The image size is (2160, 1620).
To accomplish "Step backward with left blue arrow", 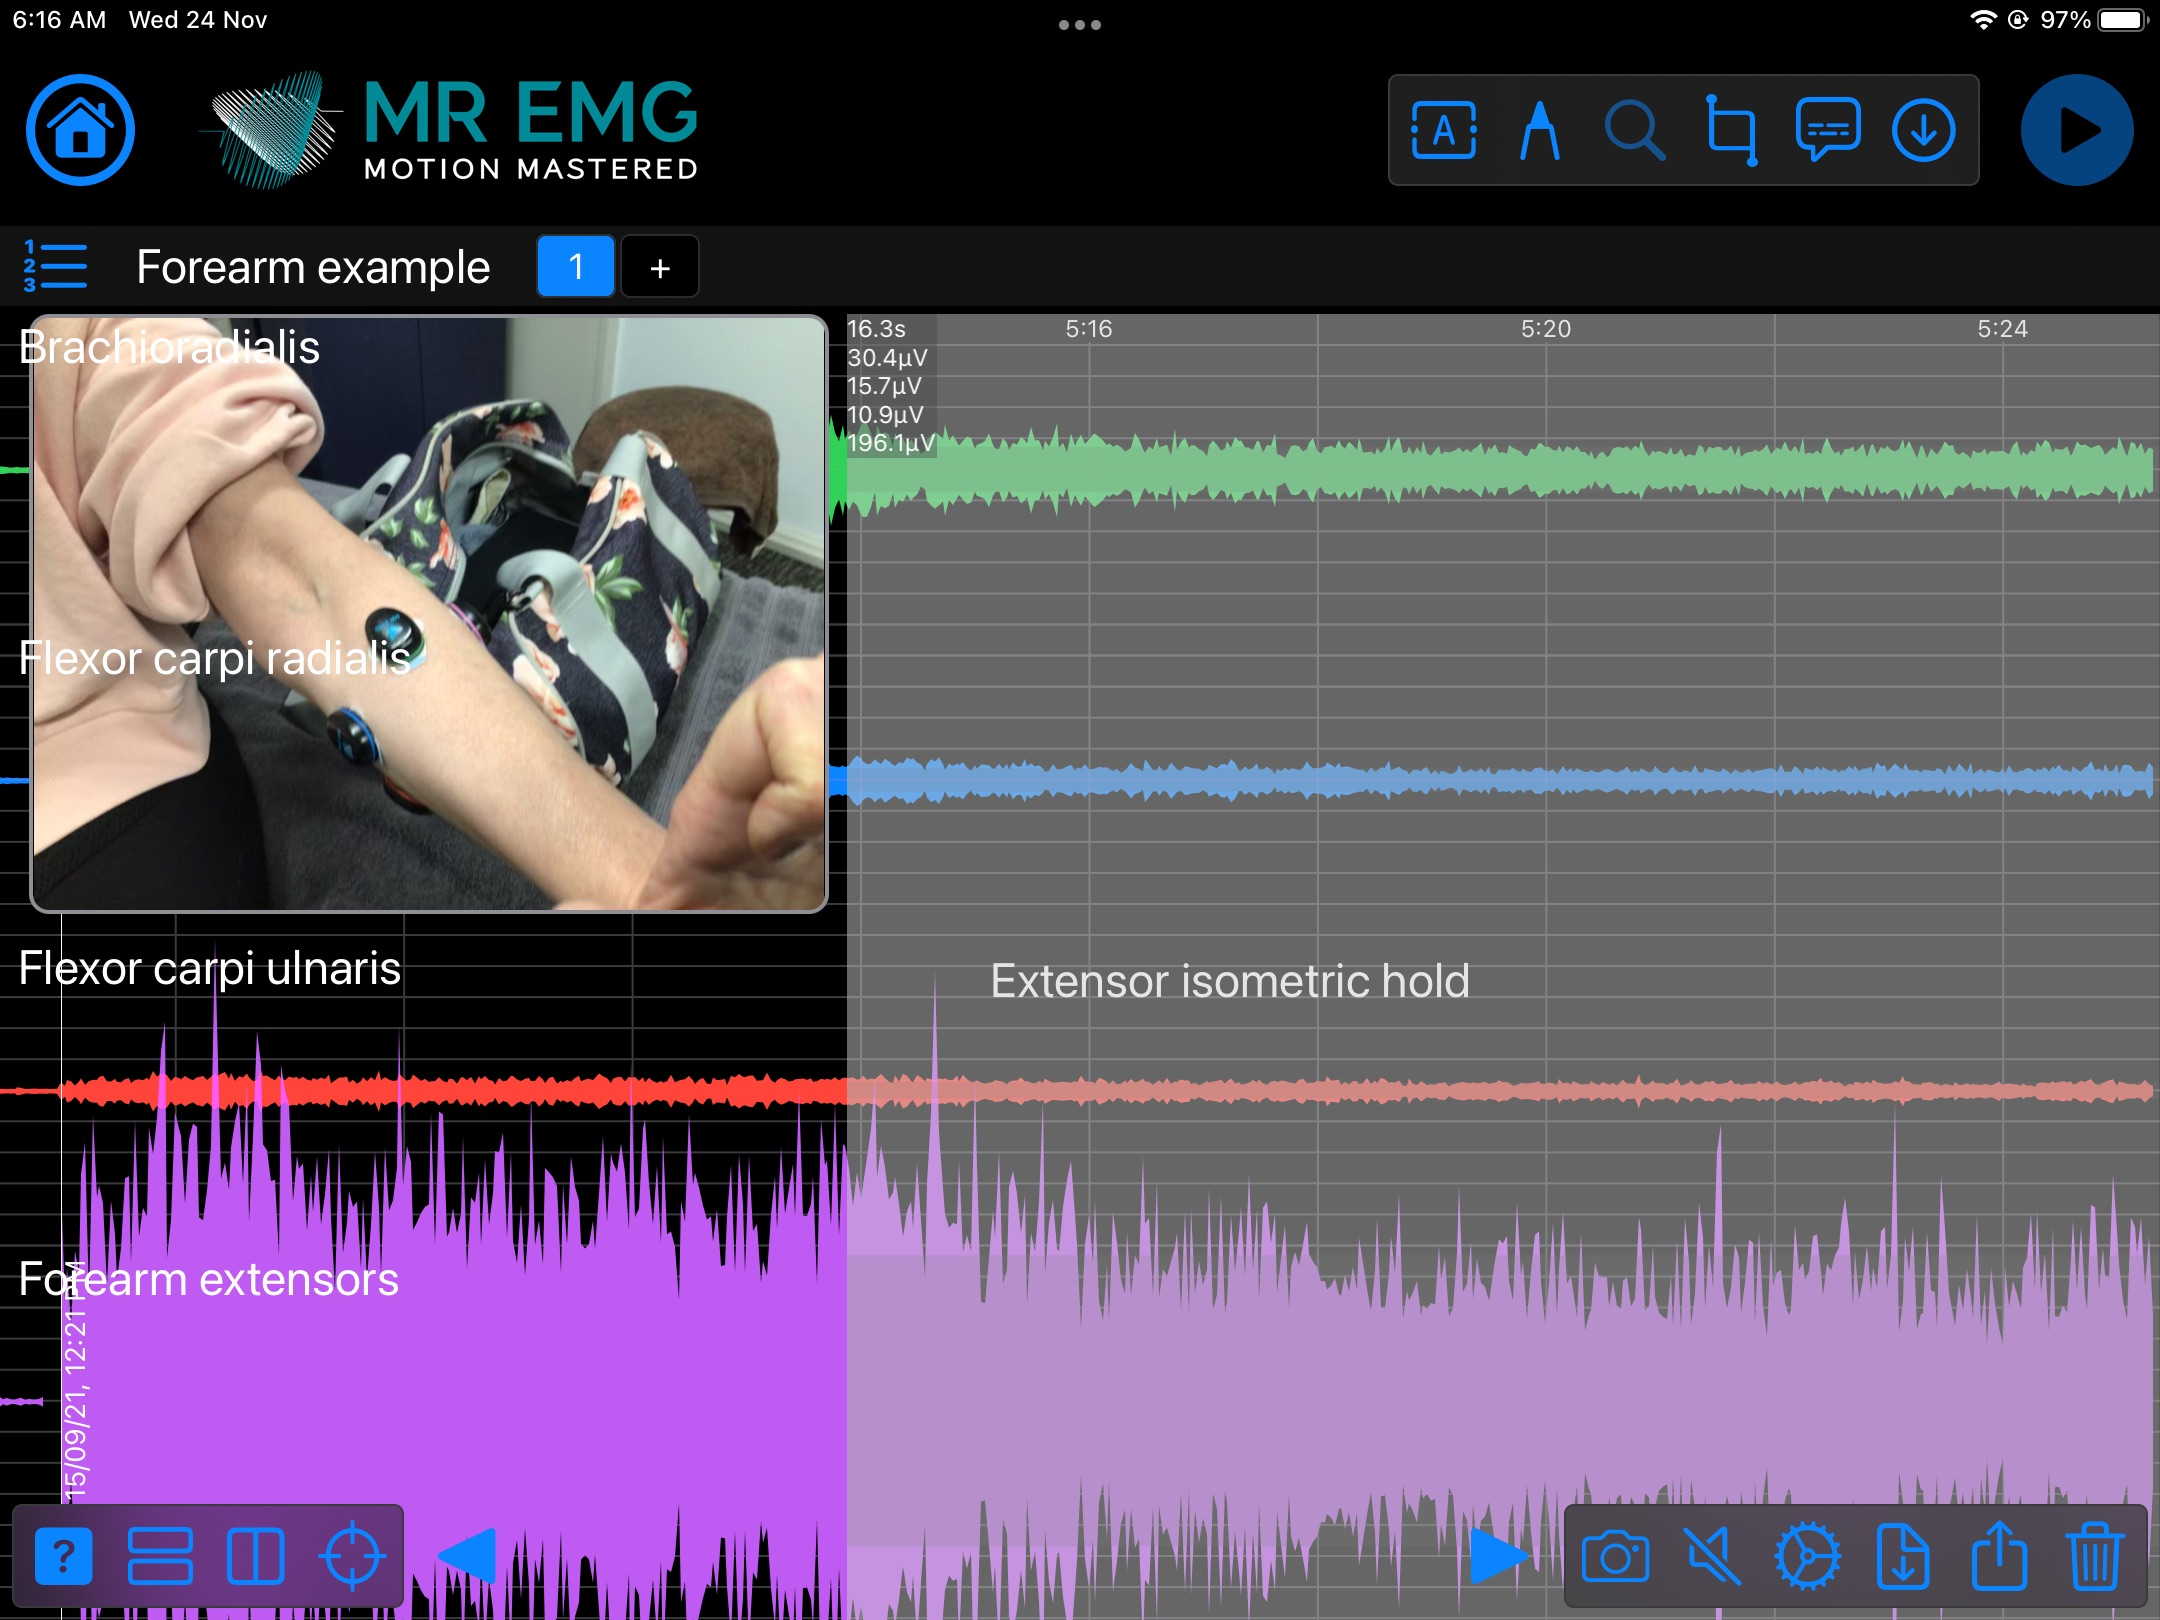I will pyautogui.click(x=467, y=1557).
